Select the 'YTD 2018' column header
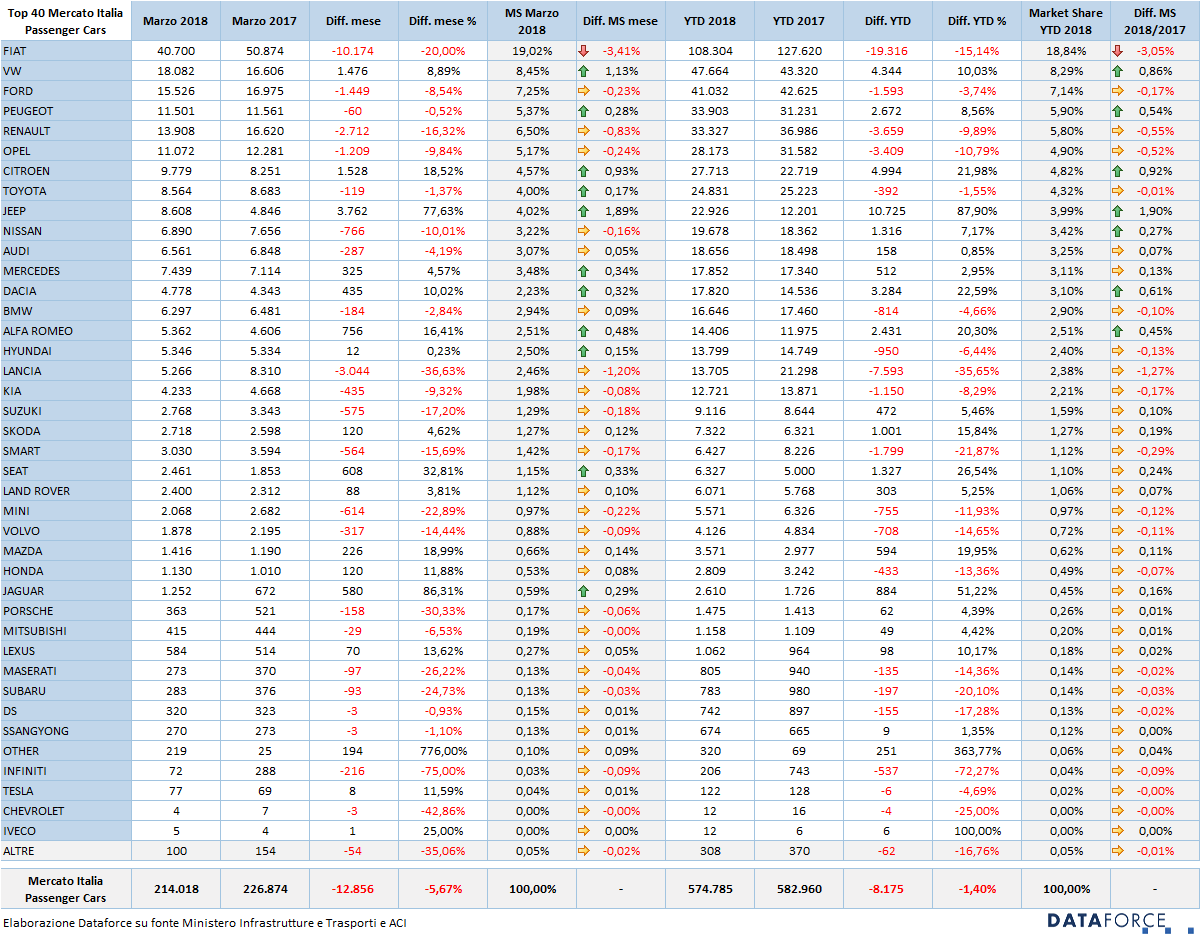1200x937 pixels. pos(710,21)
